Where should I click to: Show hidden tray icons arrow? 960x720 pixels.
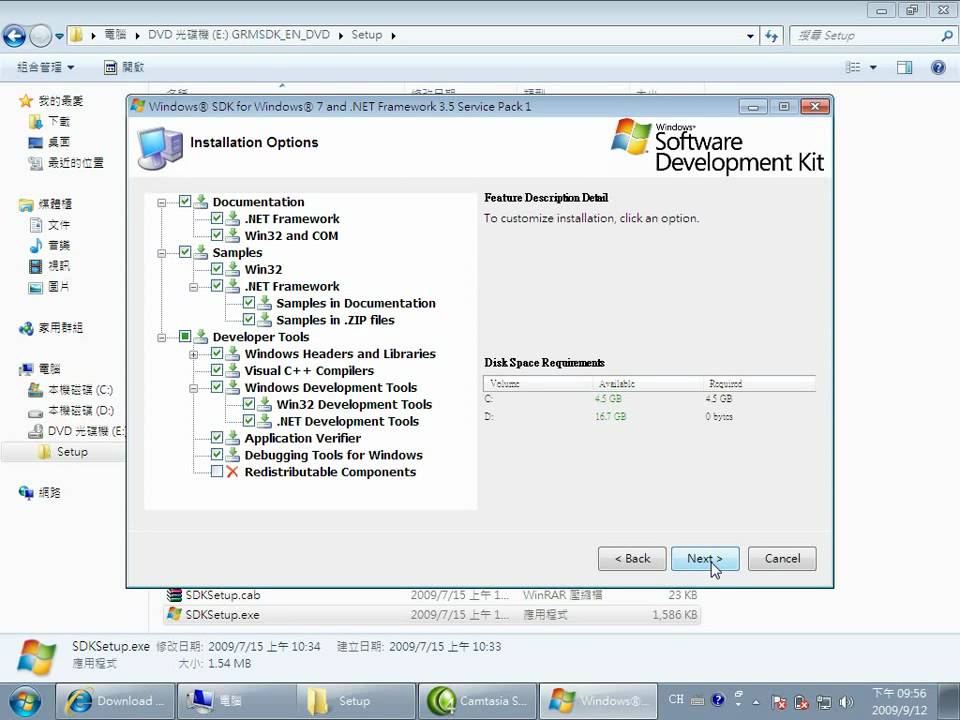[x=756, y=702]
